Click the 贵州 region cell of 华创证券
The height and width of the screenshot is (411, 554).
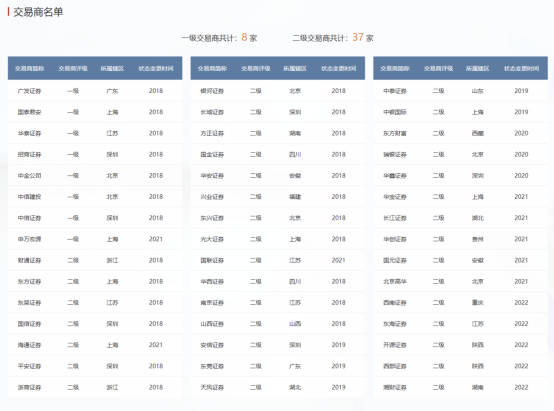click(x=477, y=239)
